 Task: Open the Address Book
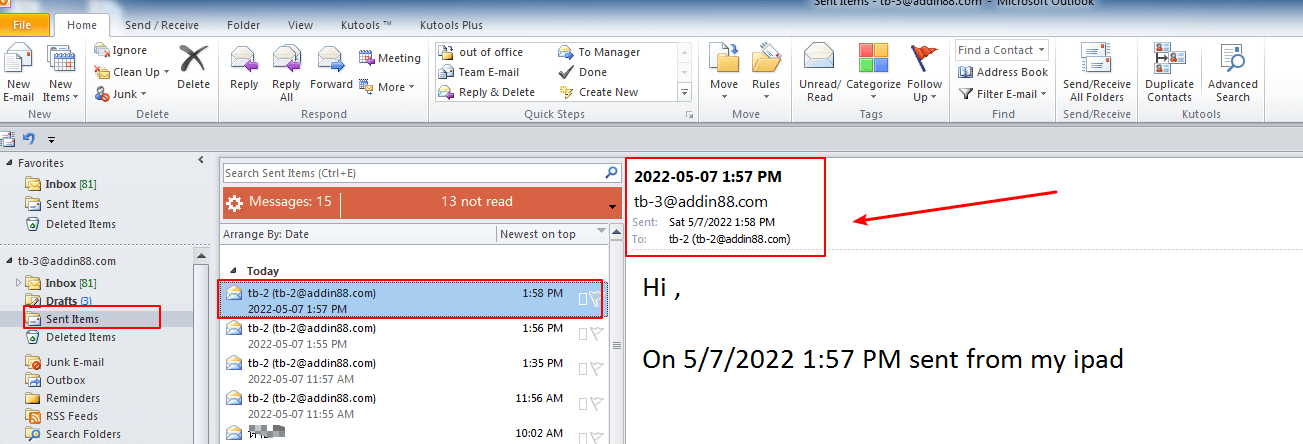click(1002, 72)
